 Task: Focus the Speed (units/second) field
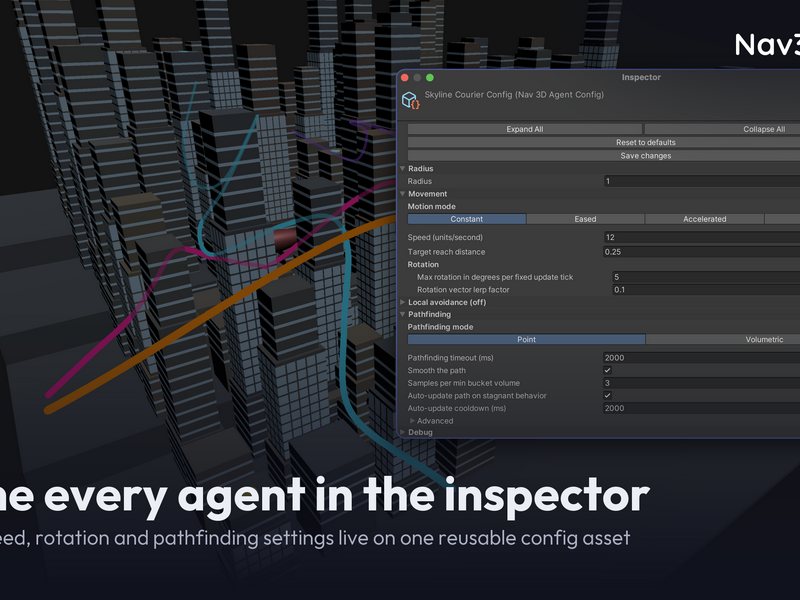(702, 237)
